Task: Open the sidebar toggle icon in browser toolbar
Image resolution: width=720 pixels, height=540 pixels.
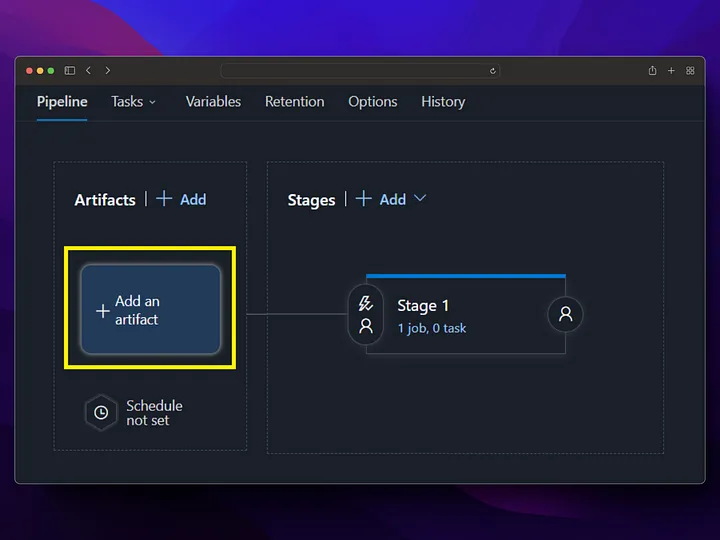Action: (x=70, y=70)
